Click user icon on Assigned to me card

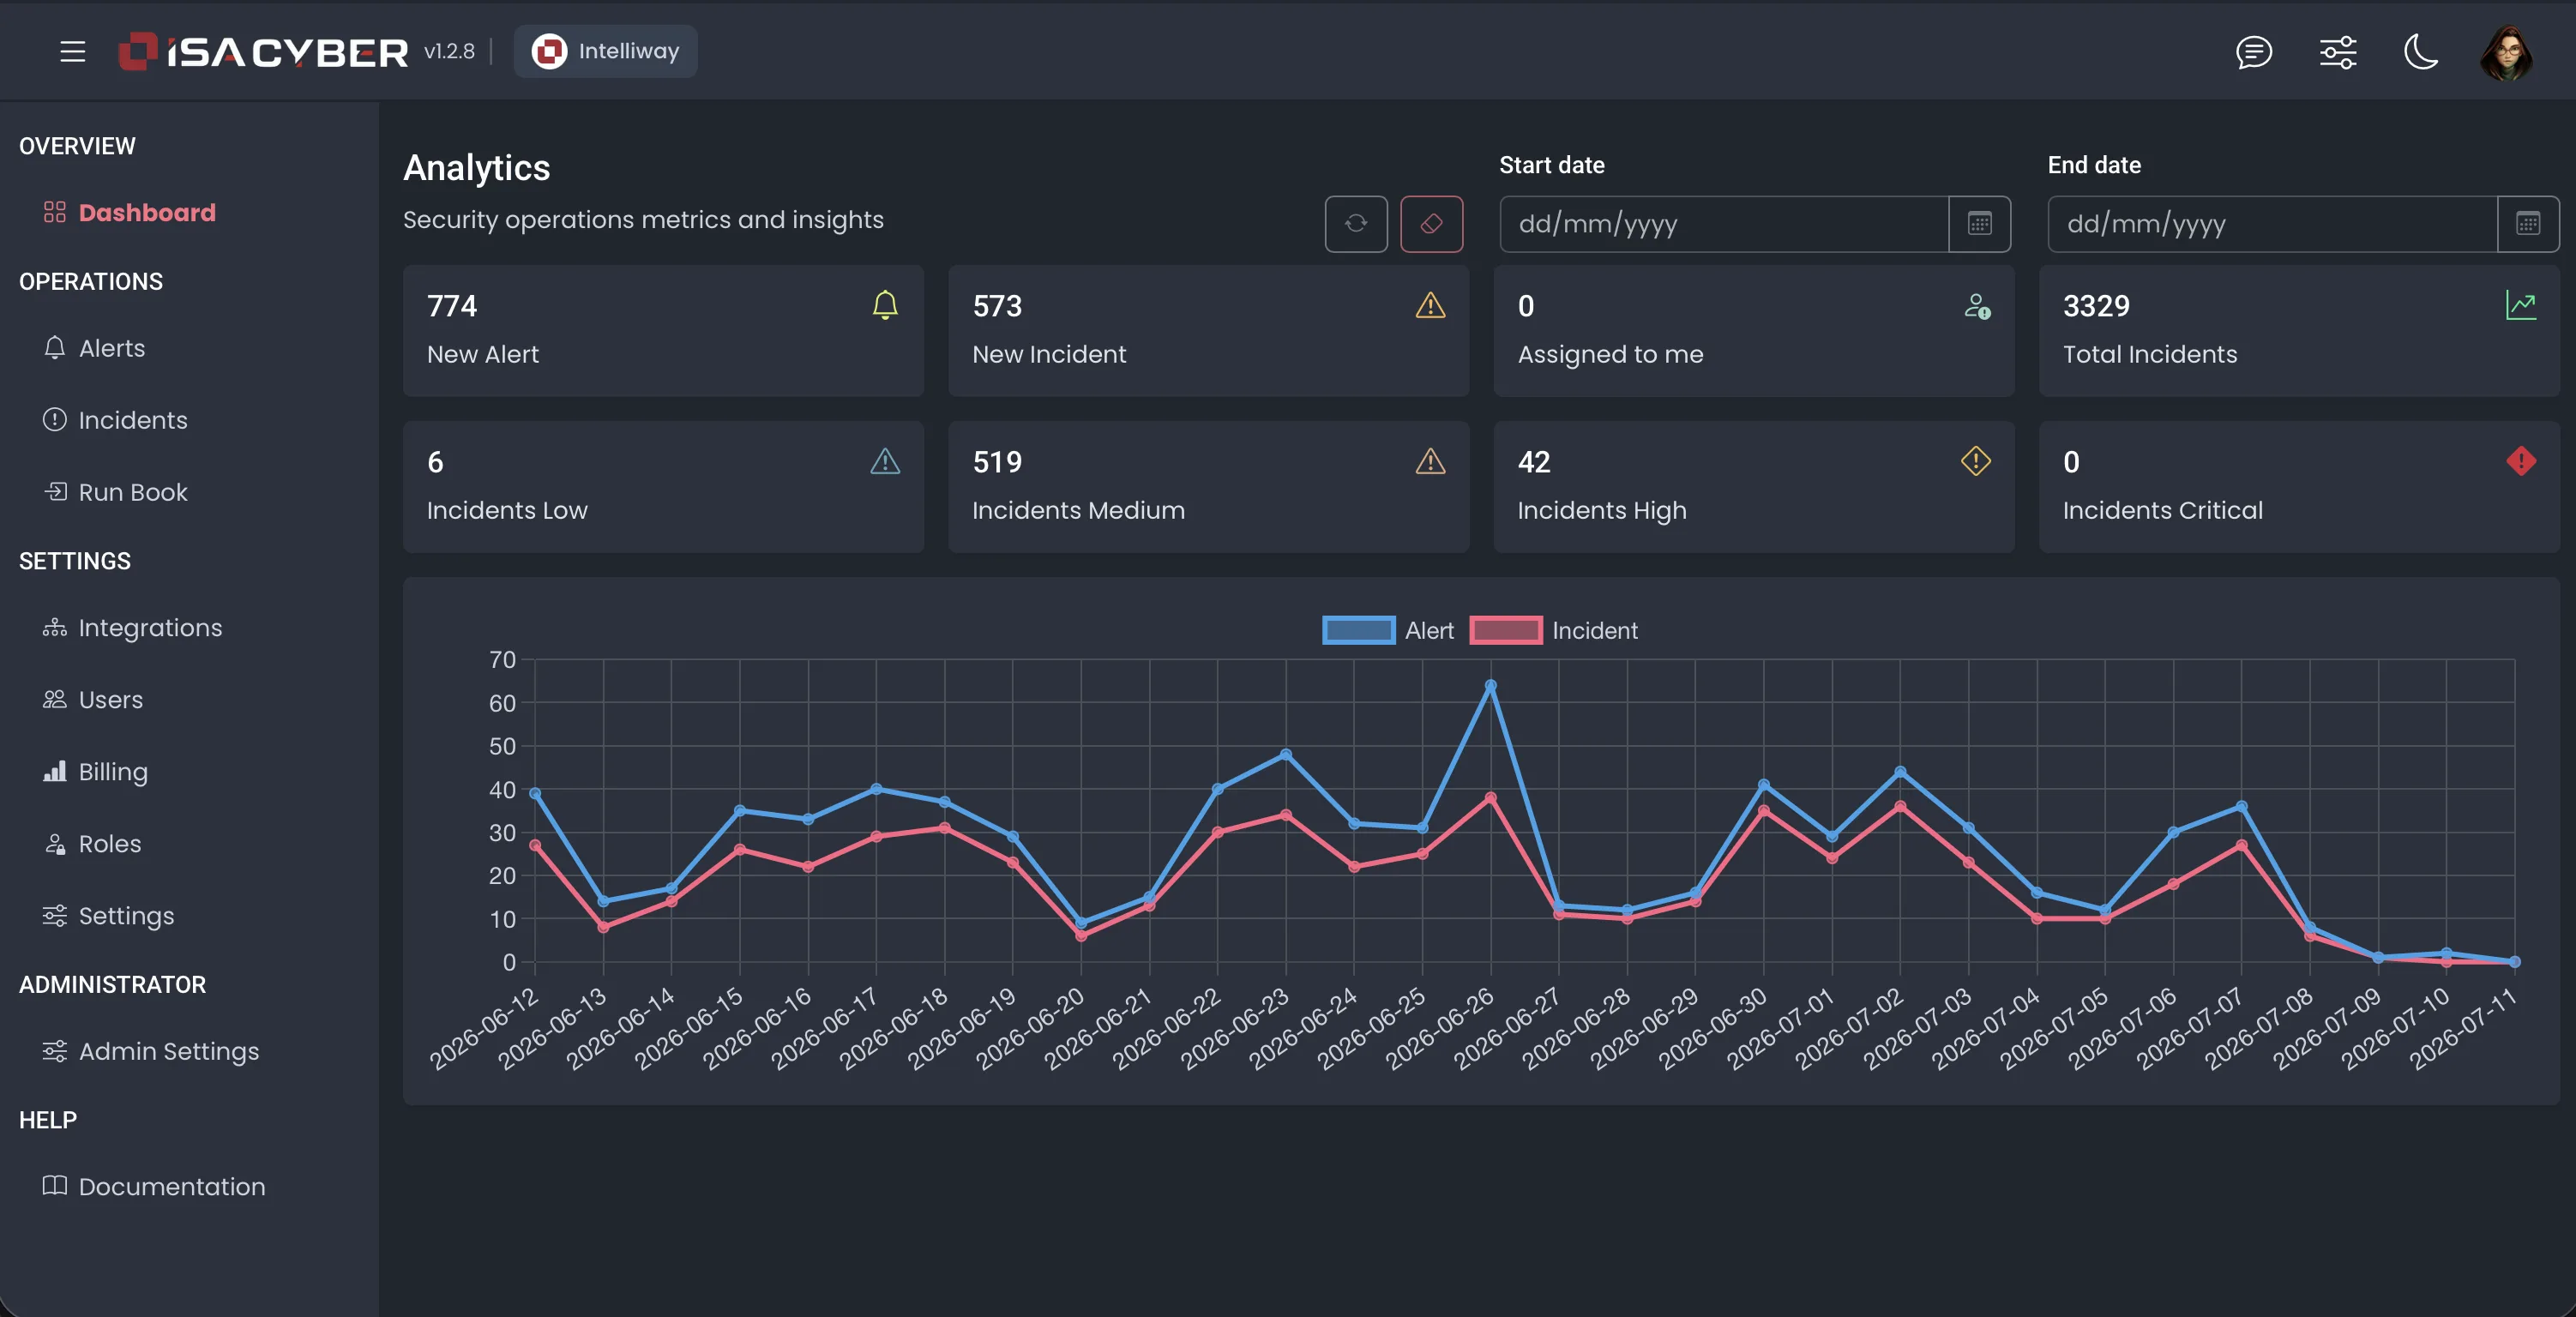pos(1977,306)
